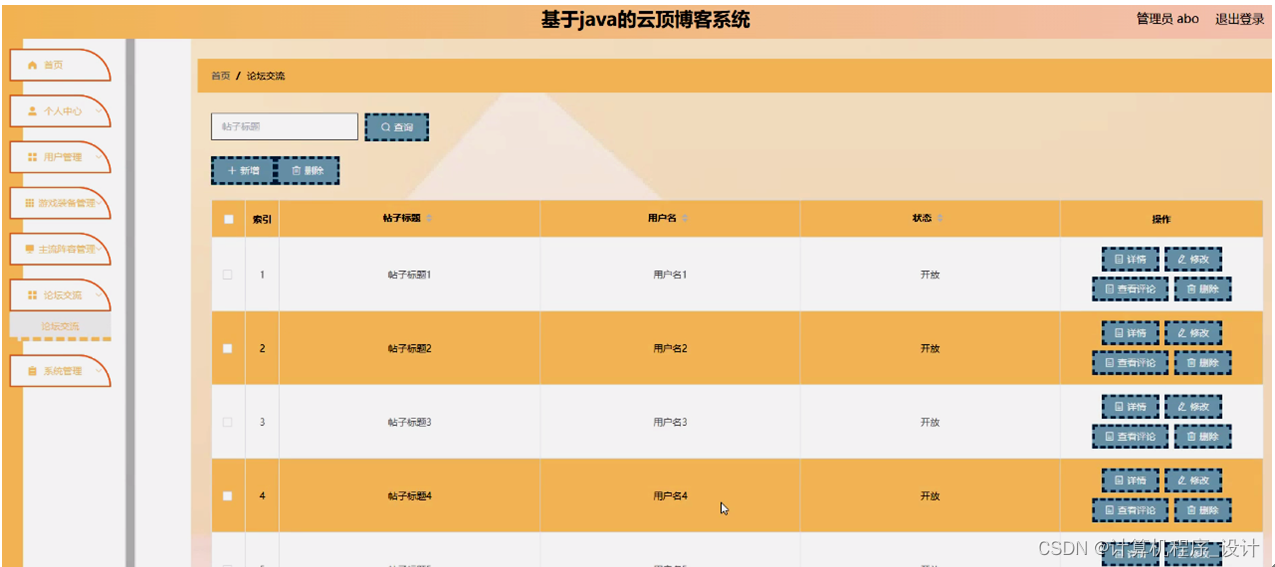
Task: Focus the 帖子标题 search field
Action: point(284,126)
